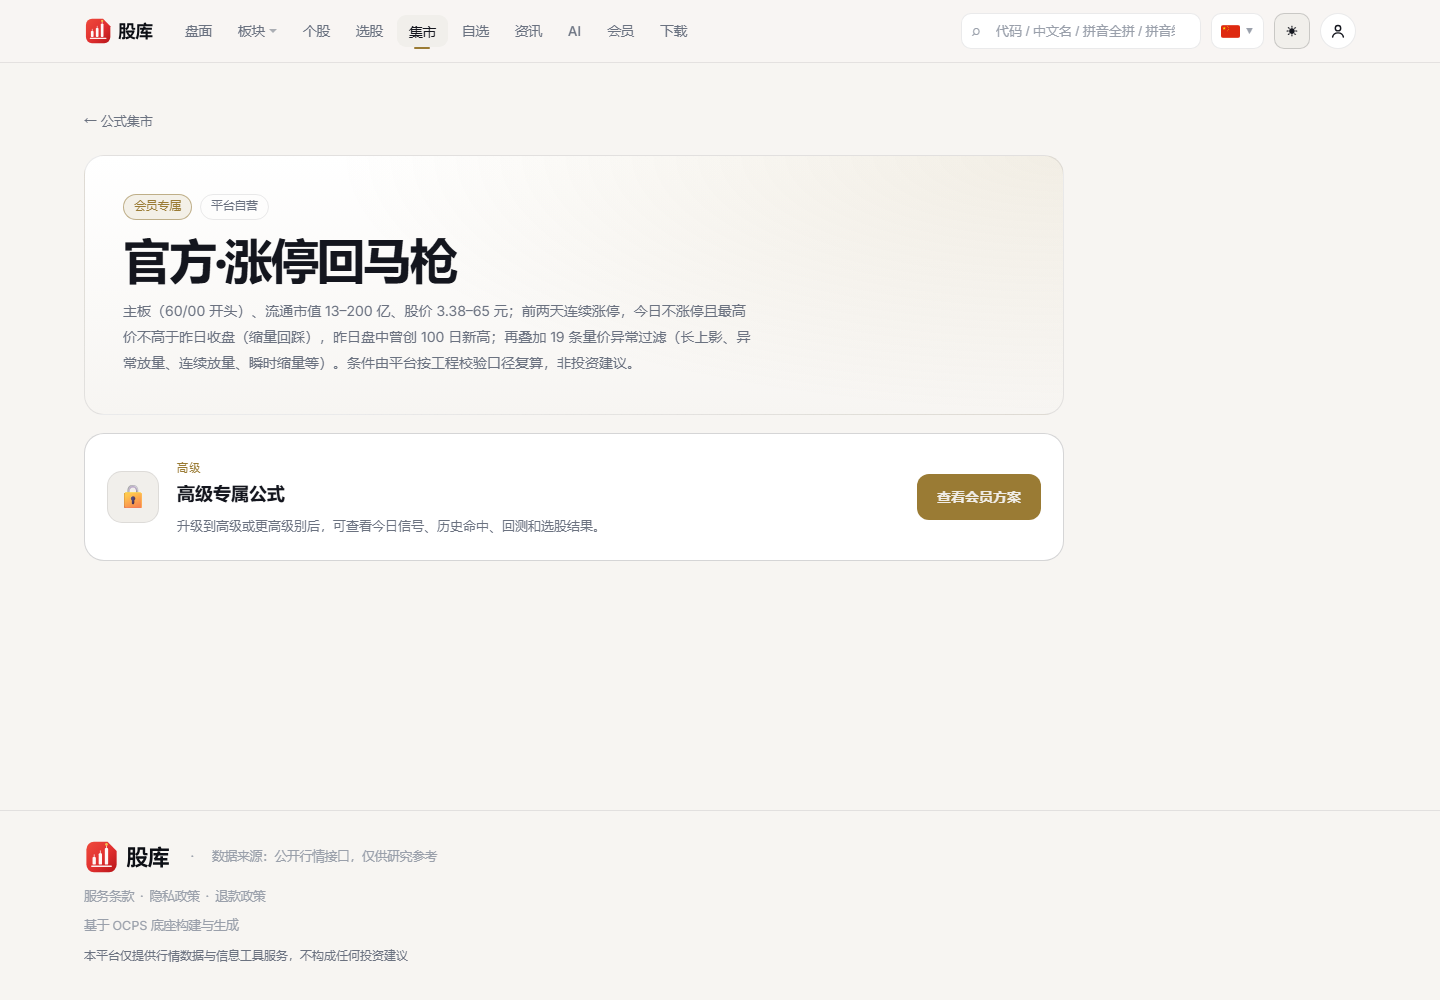This screenshot has height=1000, width=1440.
Task: Click the 会员专属 badge
Action: (158, 206)
